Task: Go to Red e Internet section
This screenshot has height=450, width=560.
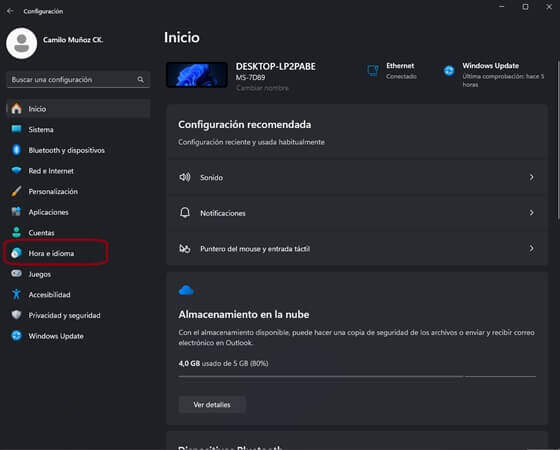Action: pyautogui.click(x=78, y=171)
